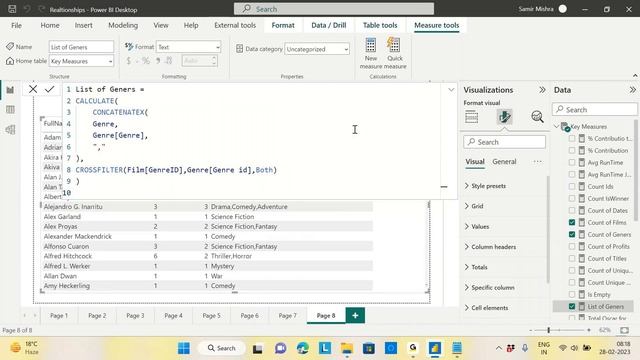Select Build visual icon in Visualizations

pos(471,117)
